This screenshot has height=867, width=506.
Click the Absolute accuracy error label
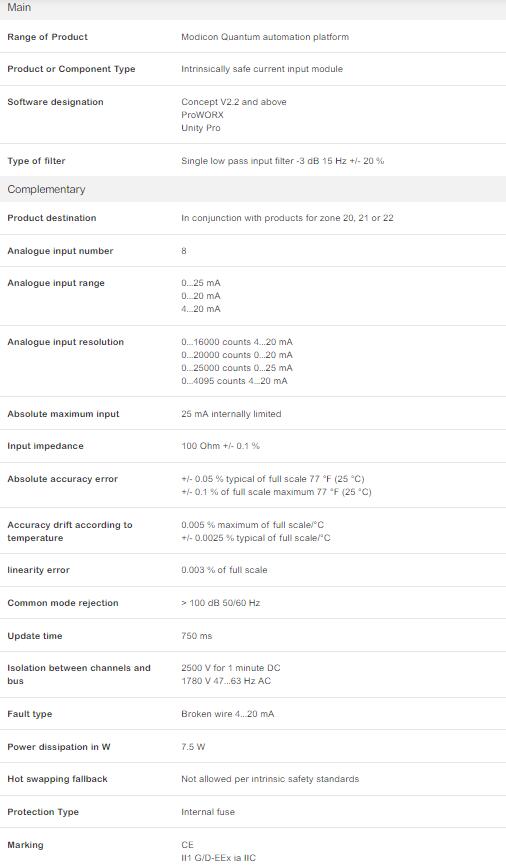pos(62,479)
